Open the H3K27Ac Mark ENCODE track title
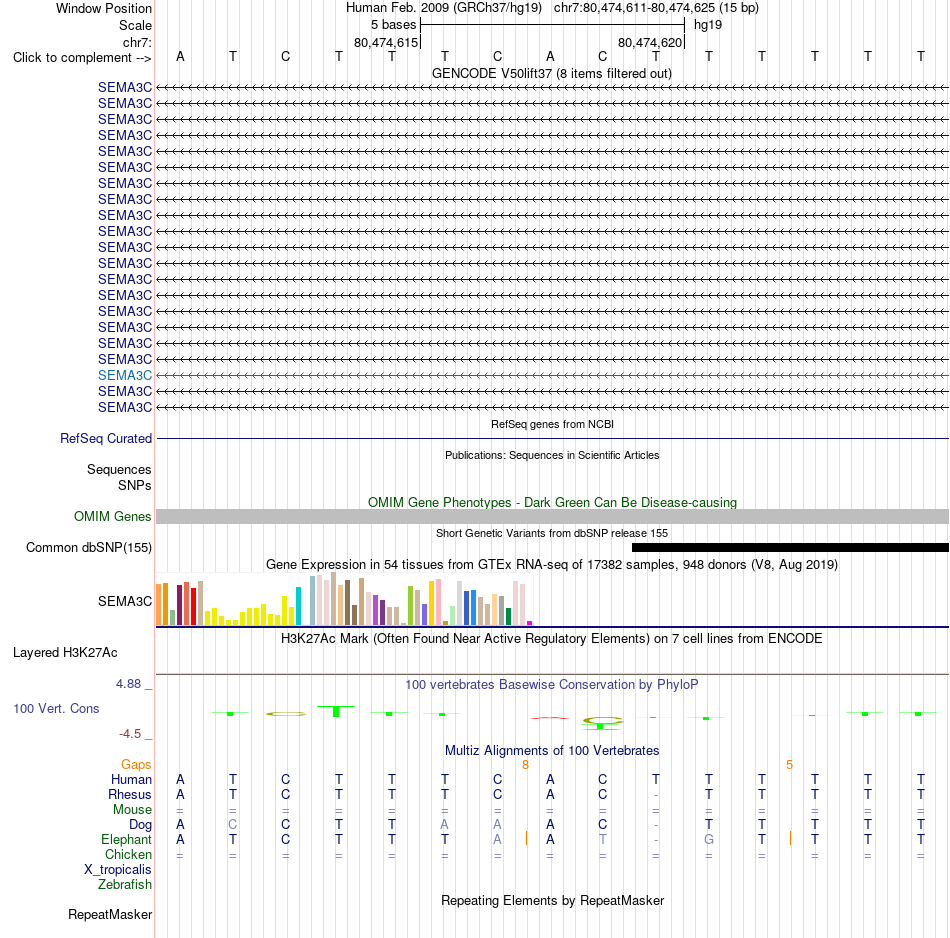The width and height of the screenshot is (950, 938). (x=552, y=639)
